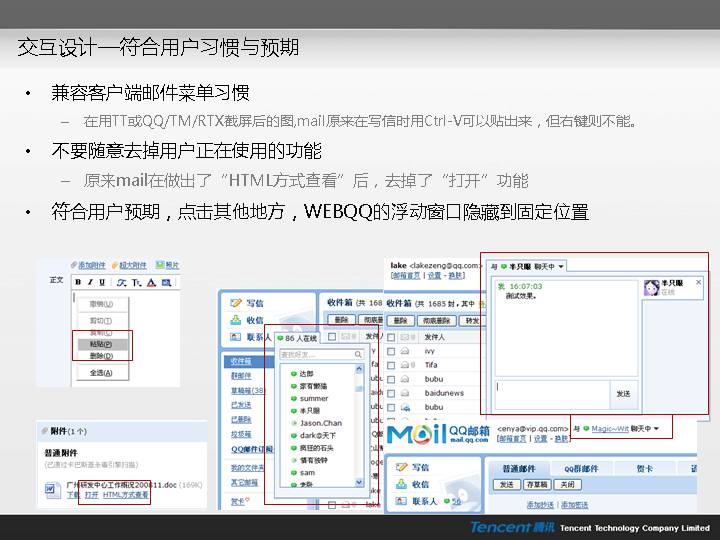The image size is (720, 540).
Task: Open the 丰只眼 聊天中 dropdown arrow
Action: coord(561,266)
